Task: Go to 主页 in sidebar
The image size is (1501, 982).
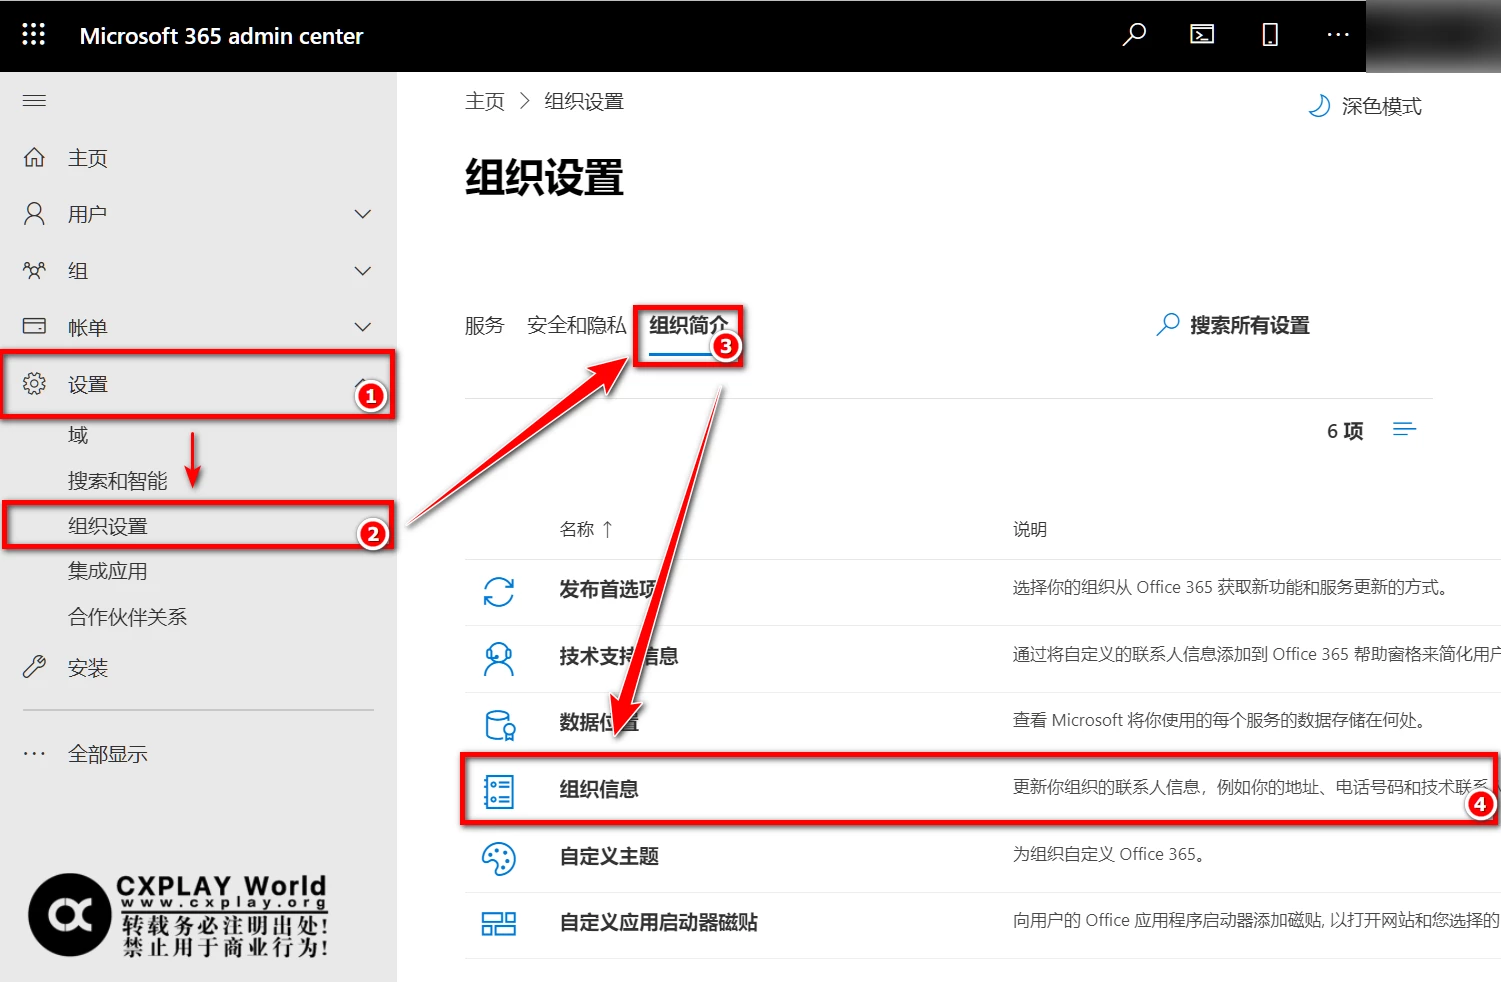Action: click(87, 158)
